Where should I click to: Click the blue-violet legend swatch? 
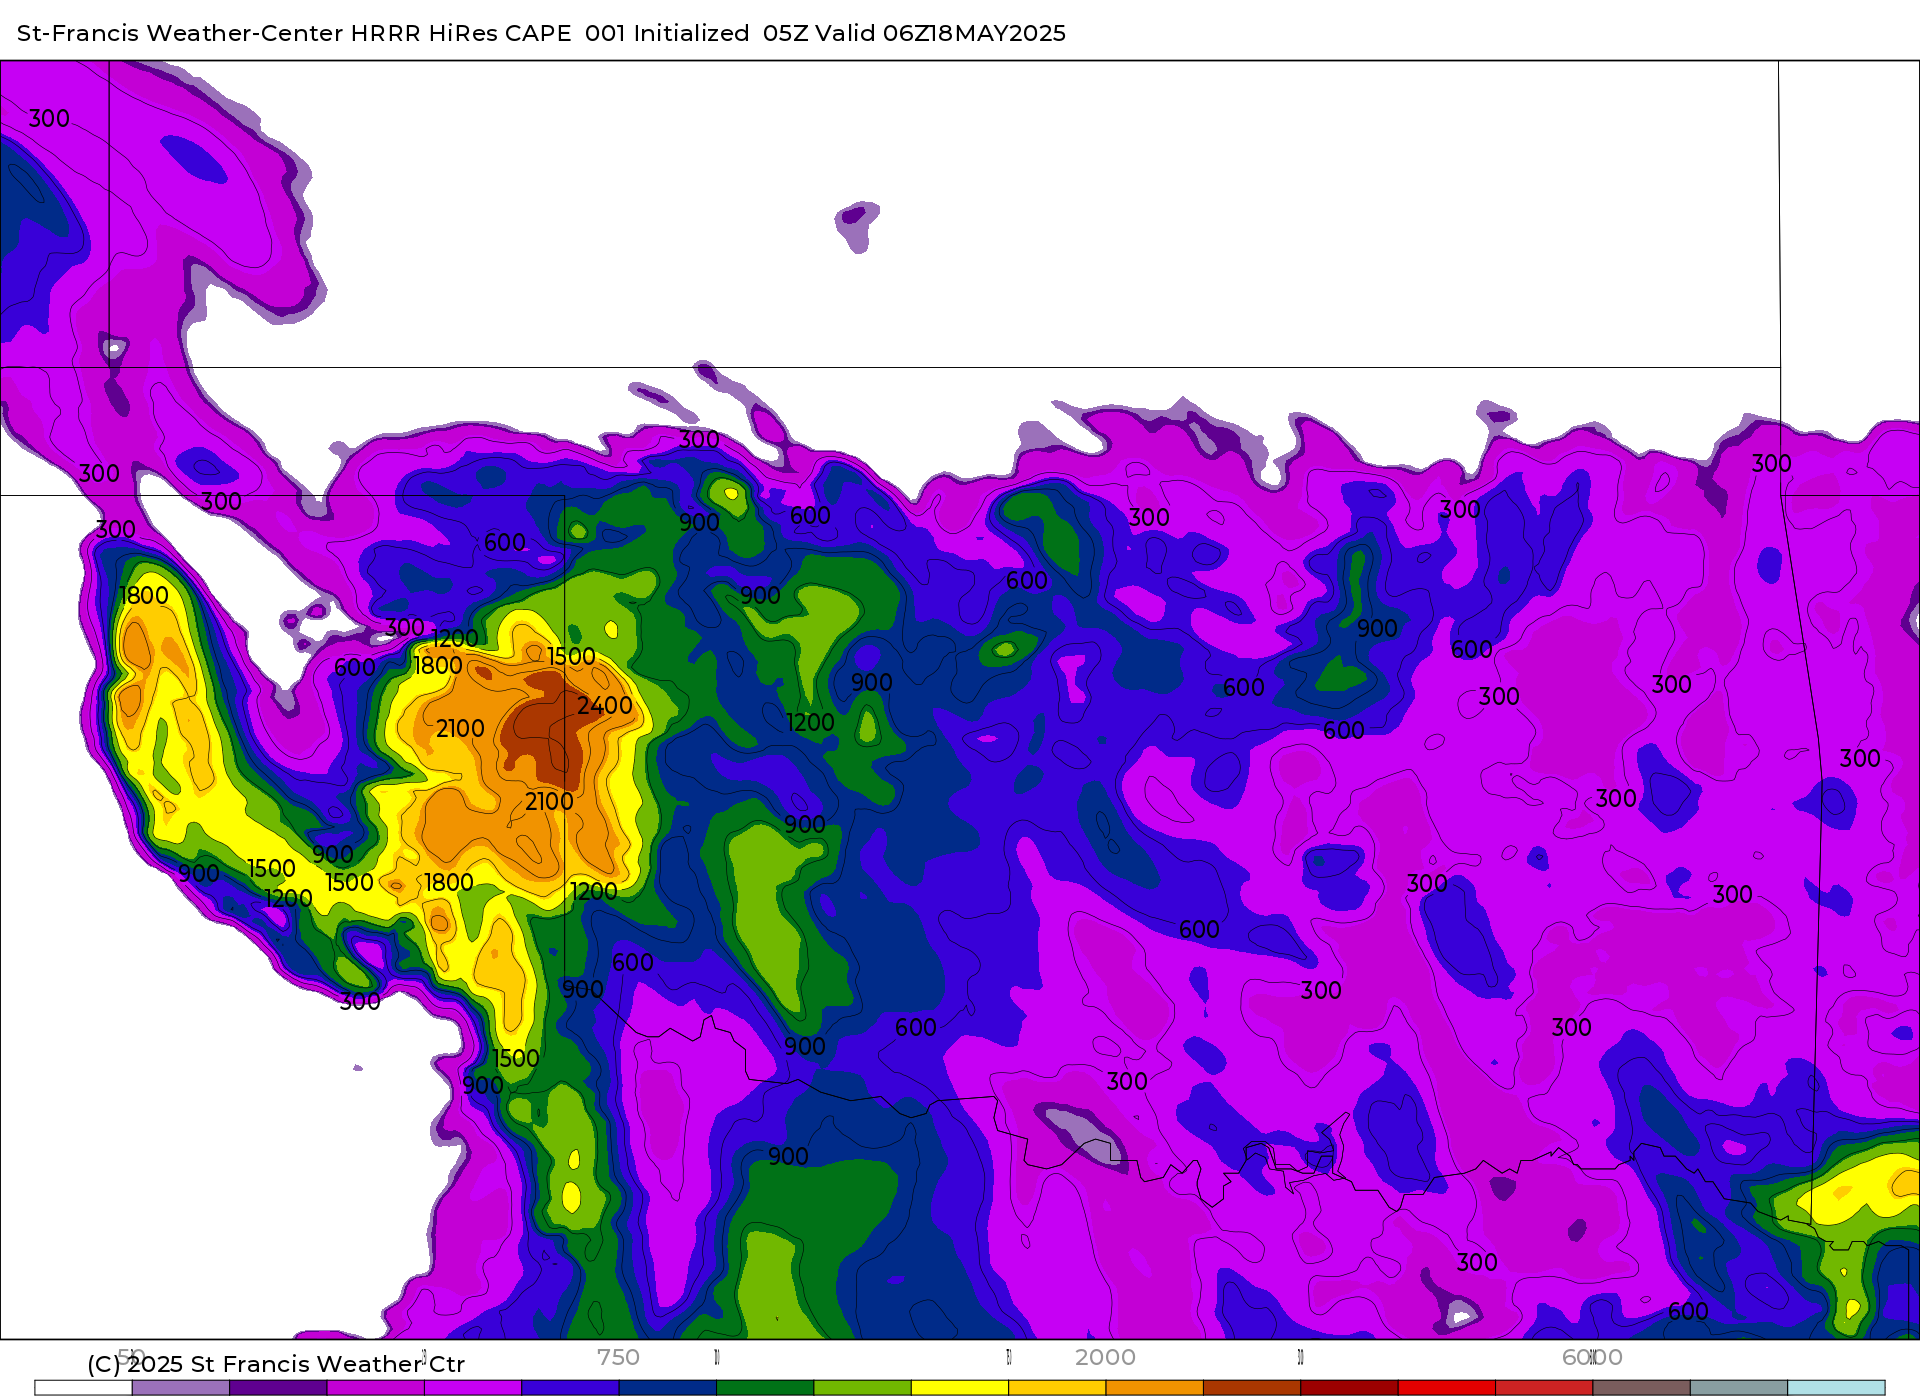[570, 1388]
